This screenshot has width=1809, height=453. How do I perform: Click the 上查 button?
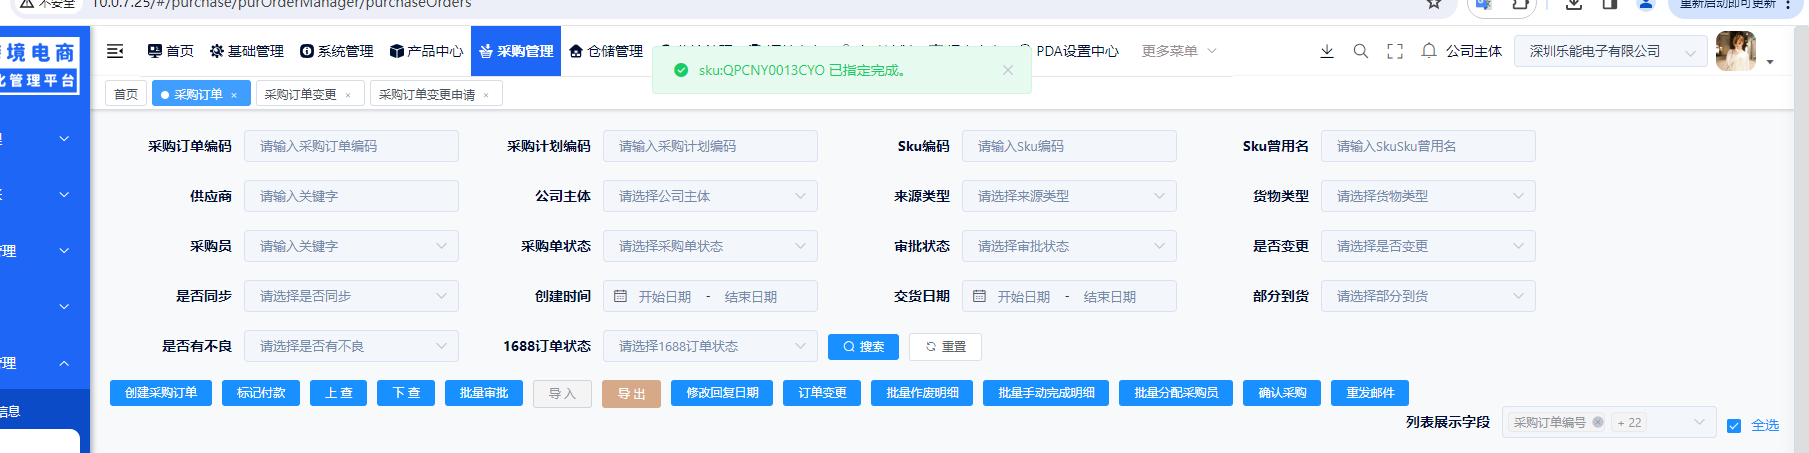[338, 393]
